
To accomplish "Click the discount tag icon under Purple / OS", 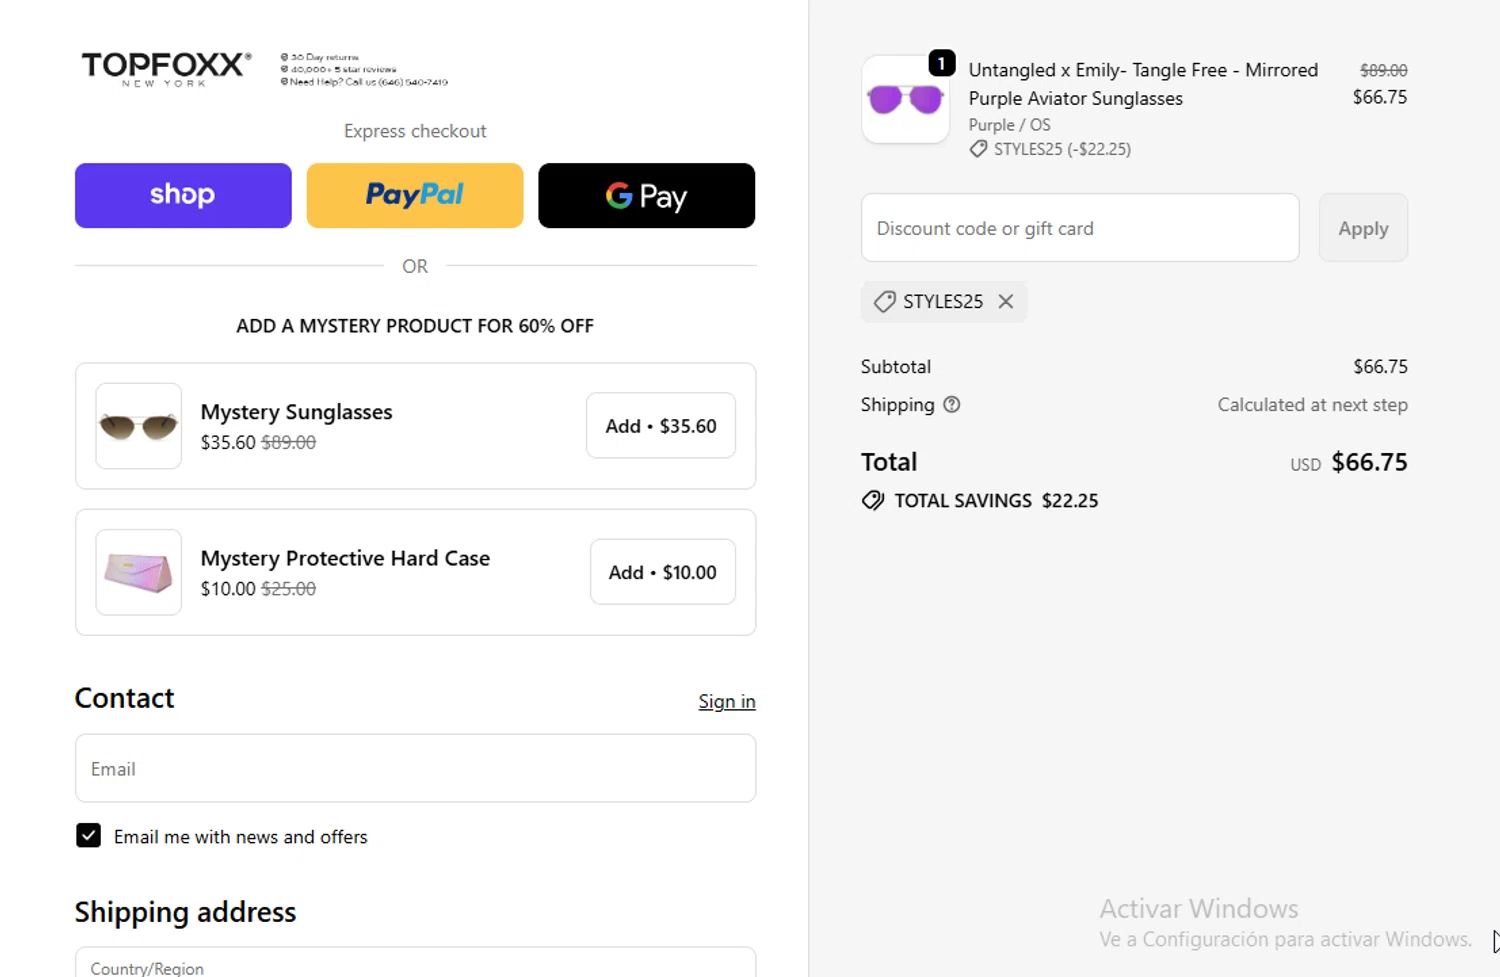I will [x=978, y=149].
